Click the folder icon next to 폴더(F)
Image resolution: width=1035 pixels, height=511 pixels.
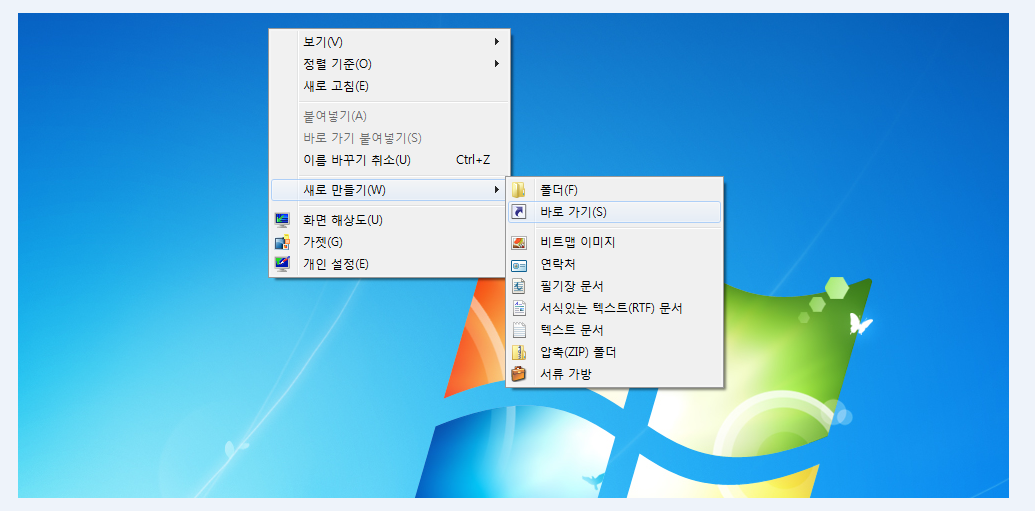pos(519,190)
